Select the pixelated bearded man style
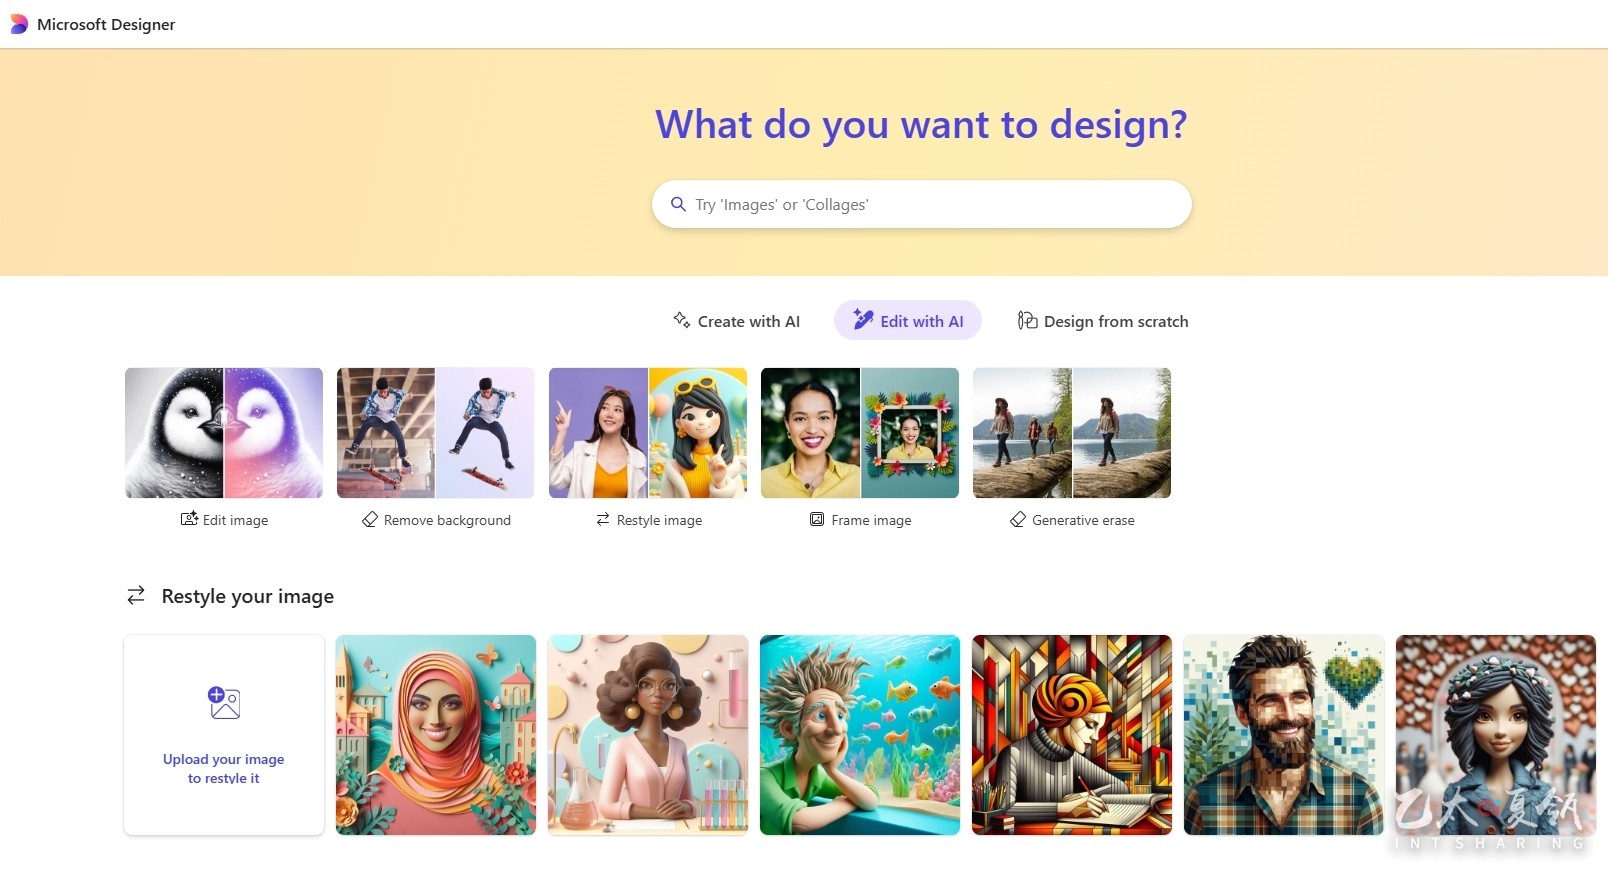The width and height of the screenshot is (1608, 873). [x=1284, y=735]
